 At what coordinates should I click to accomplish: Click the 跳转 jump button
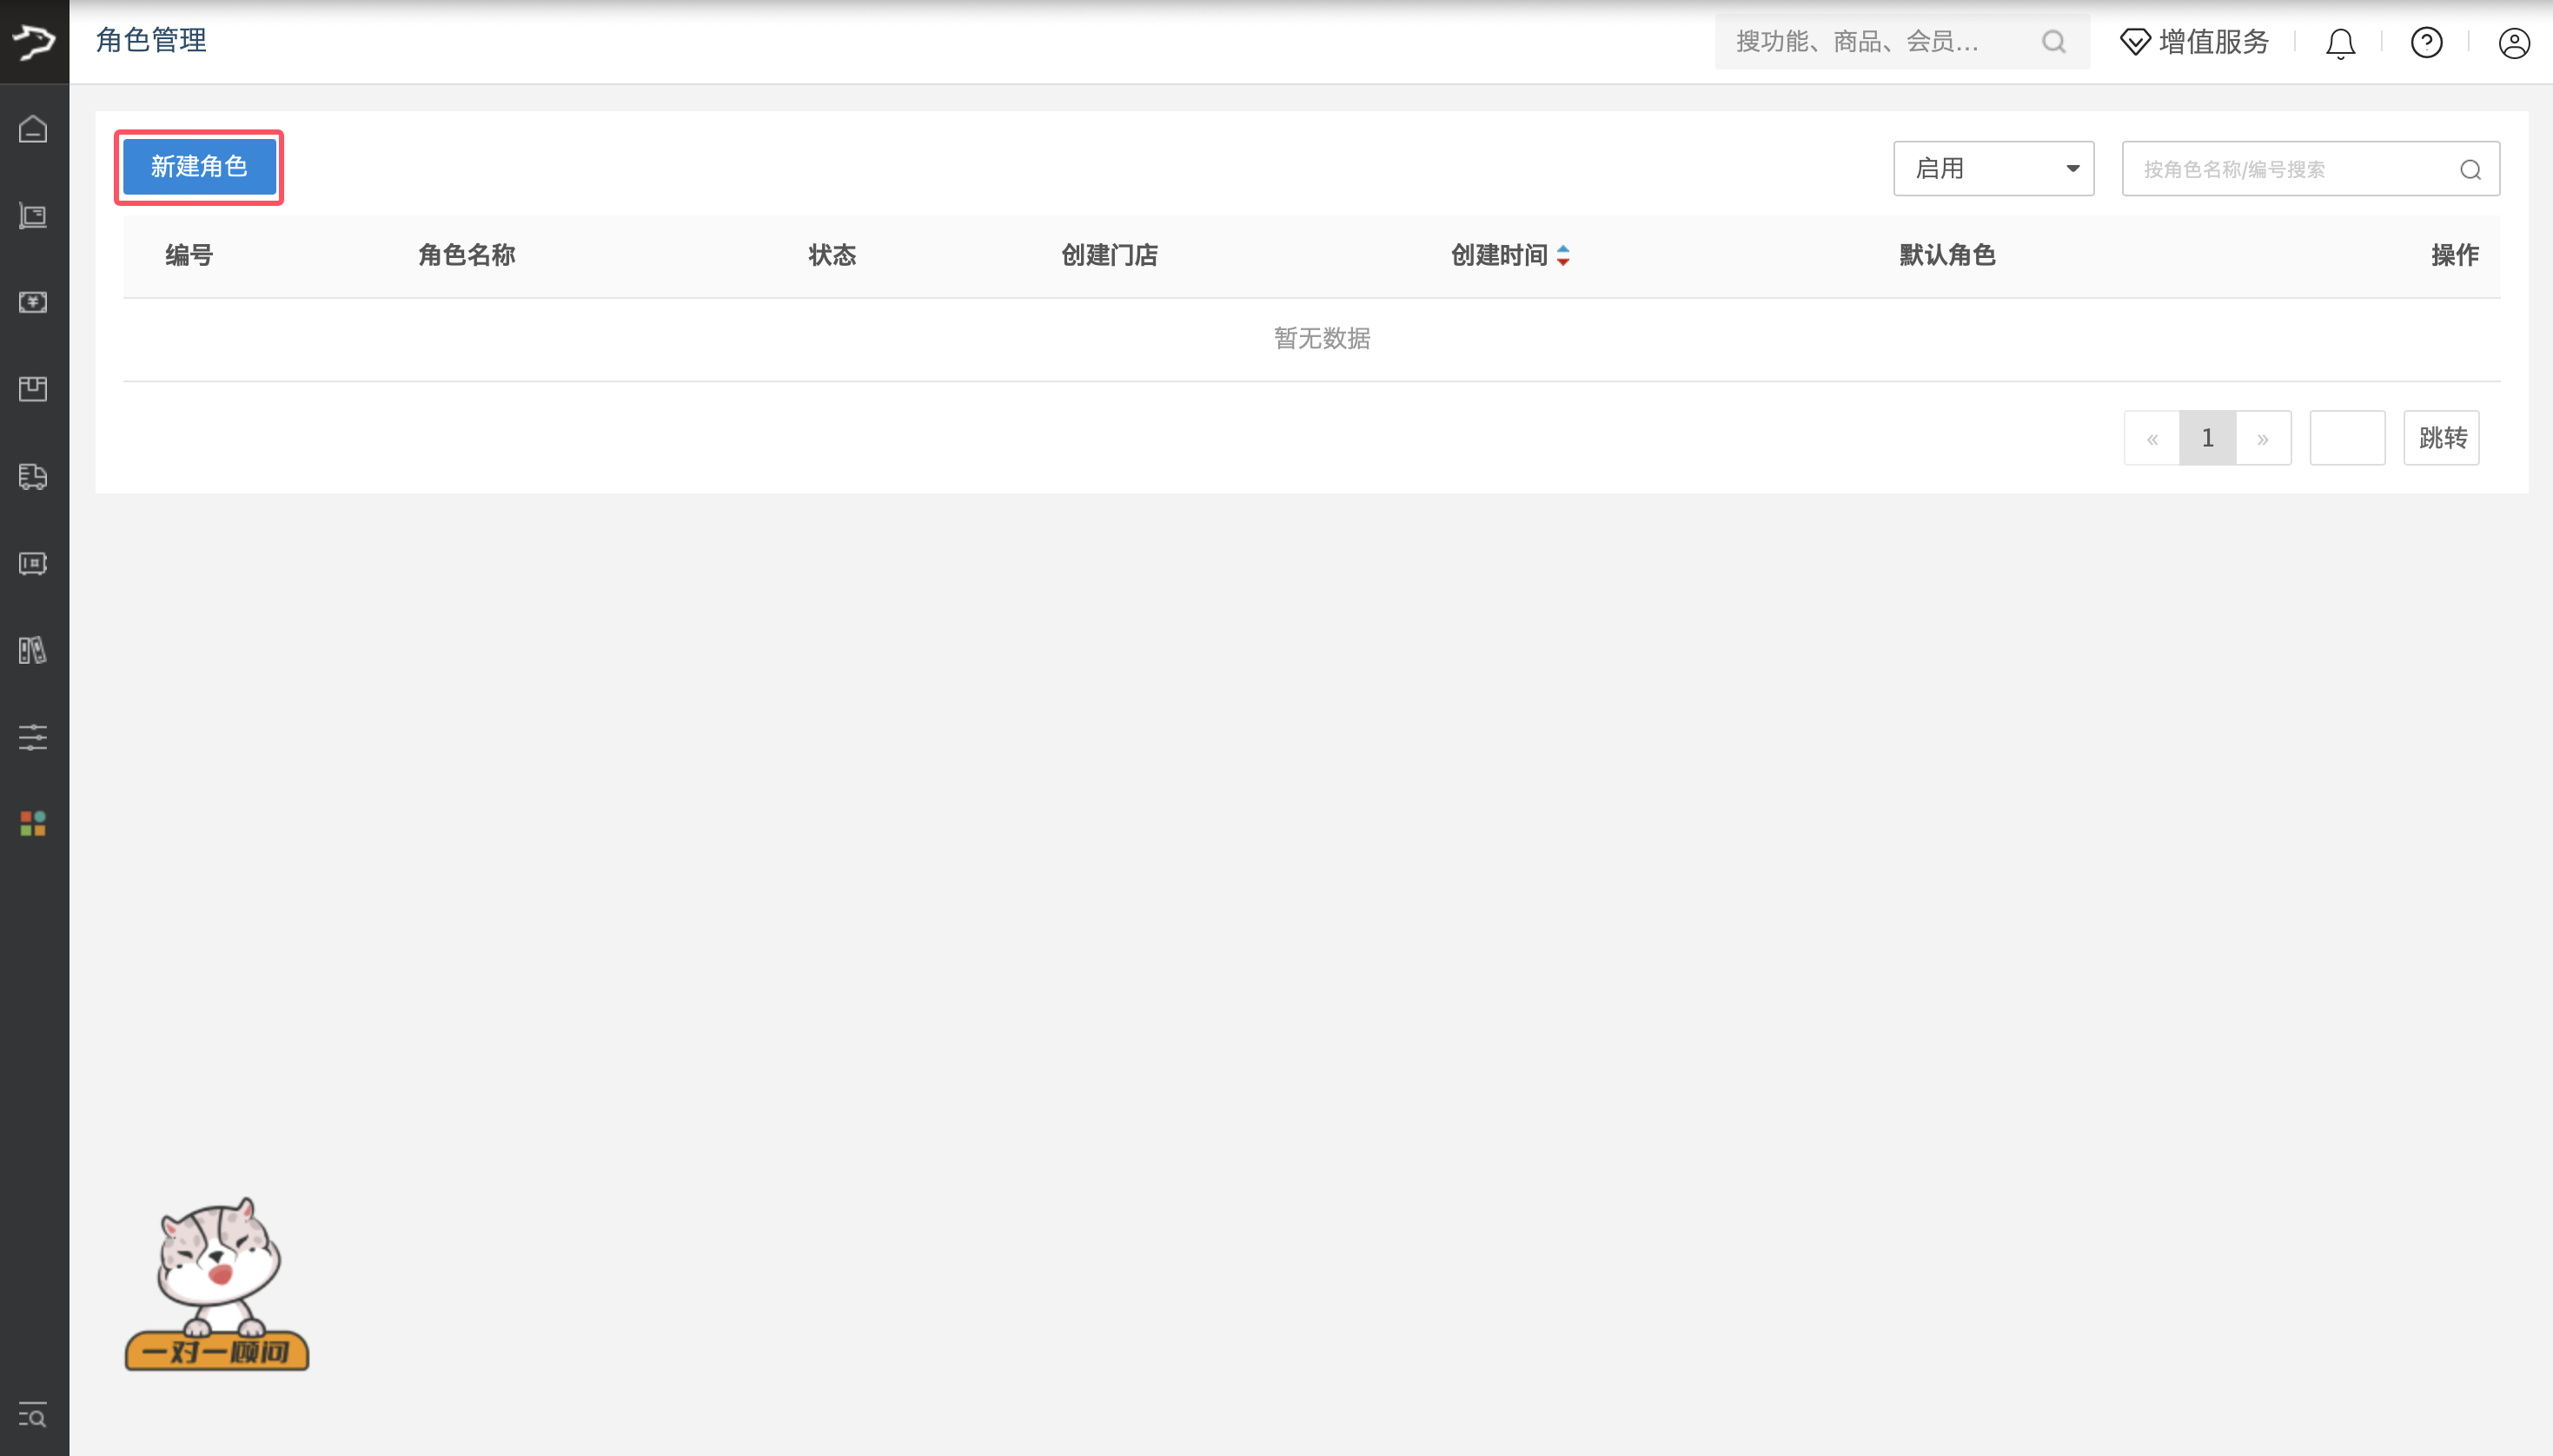click(x=2441, y=438)
